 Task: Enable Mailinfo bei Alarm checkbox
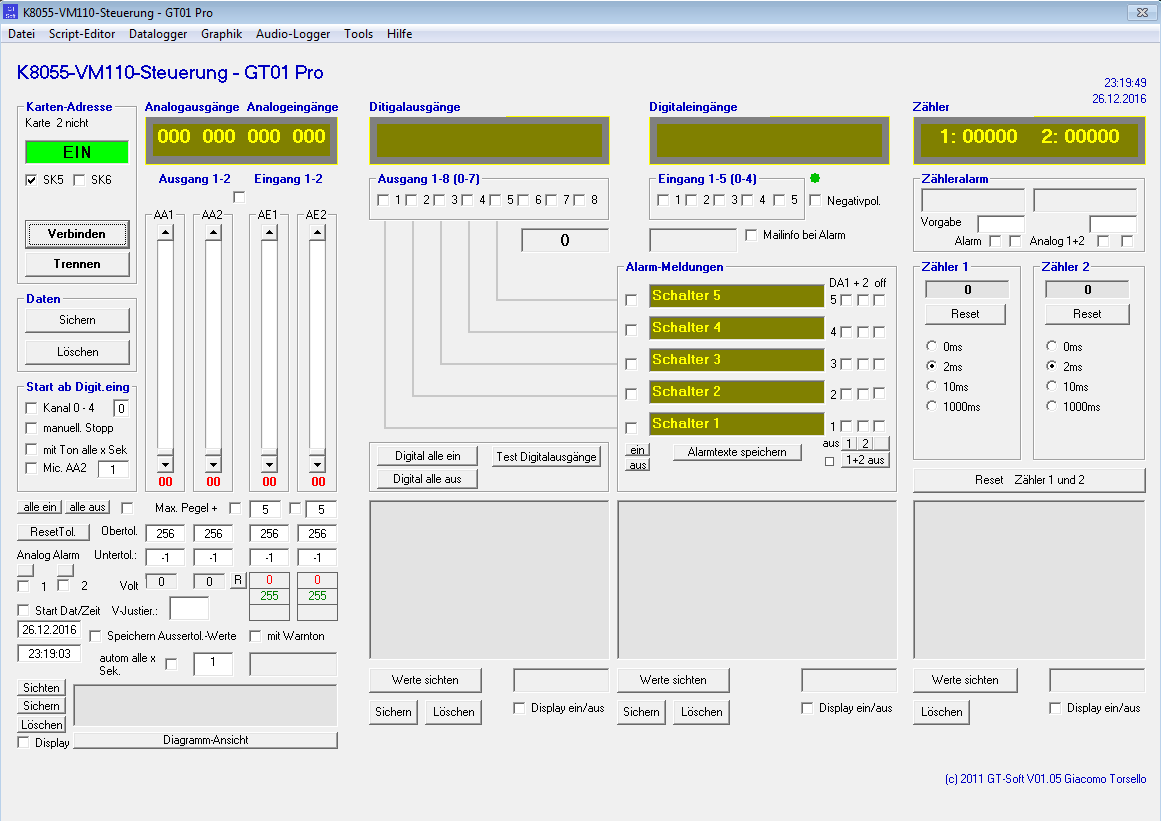(752, 235)
